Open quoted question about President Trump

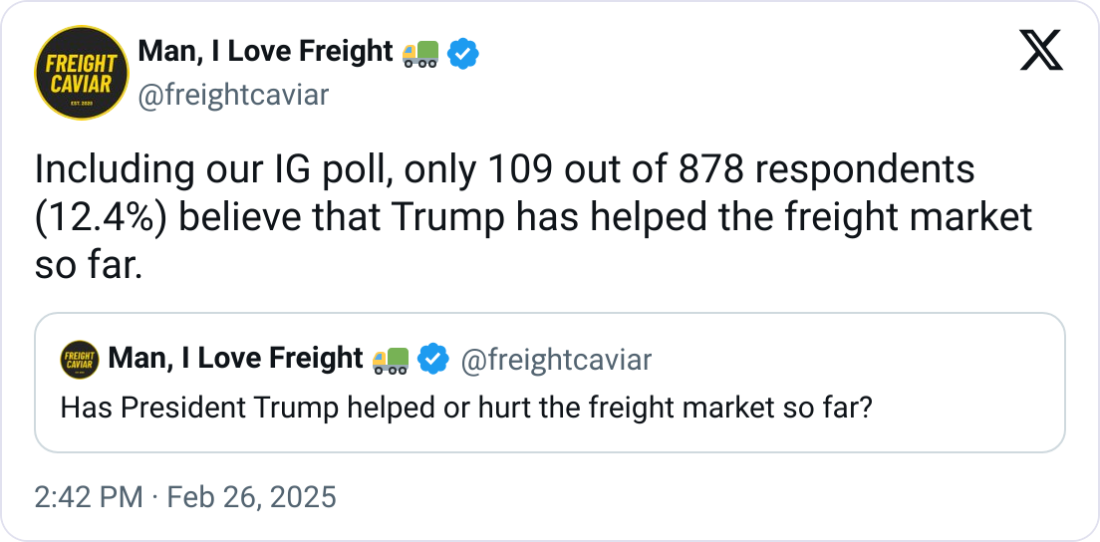coord(465,408)
